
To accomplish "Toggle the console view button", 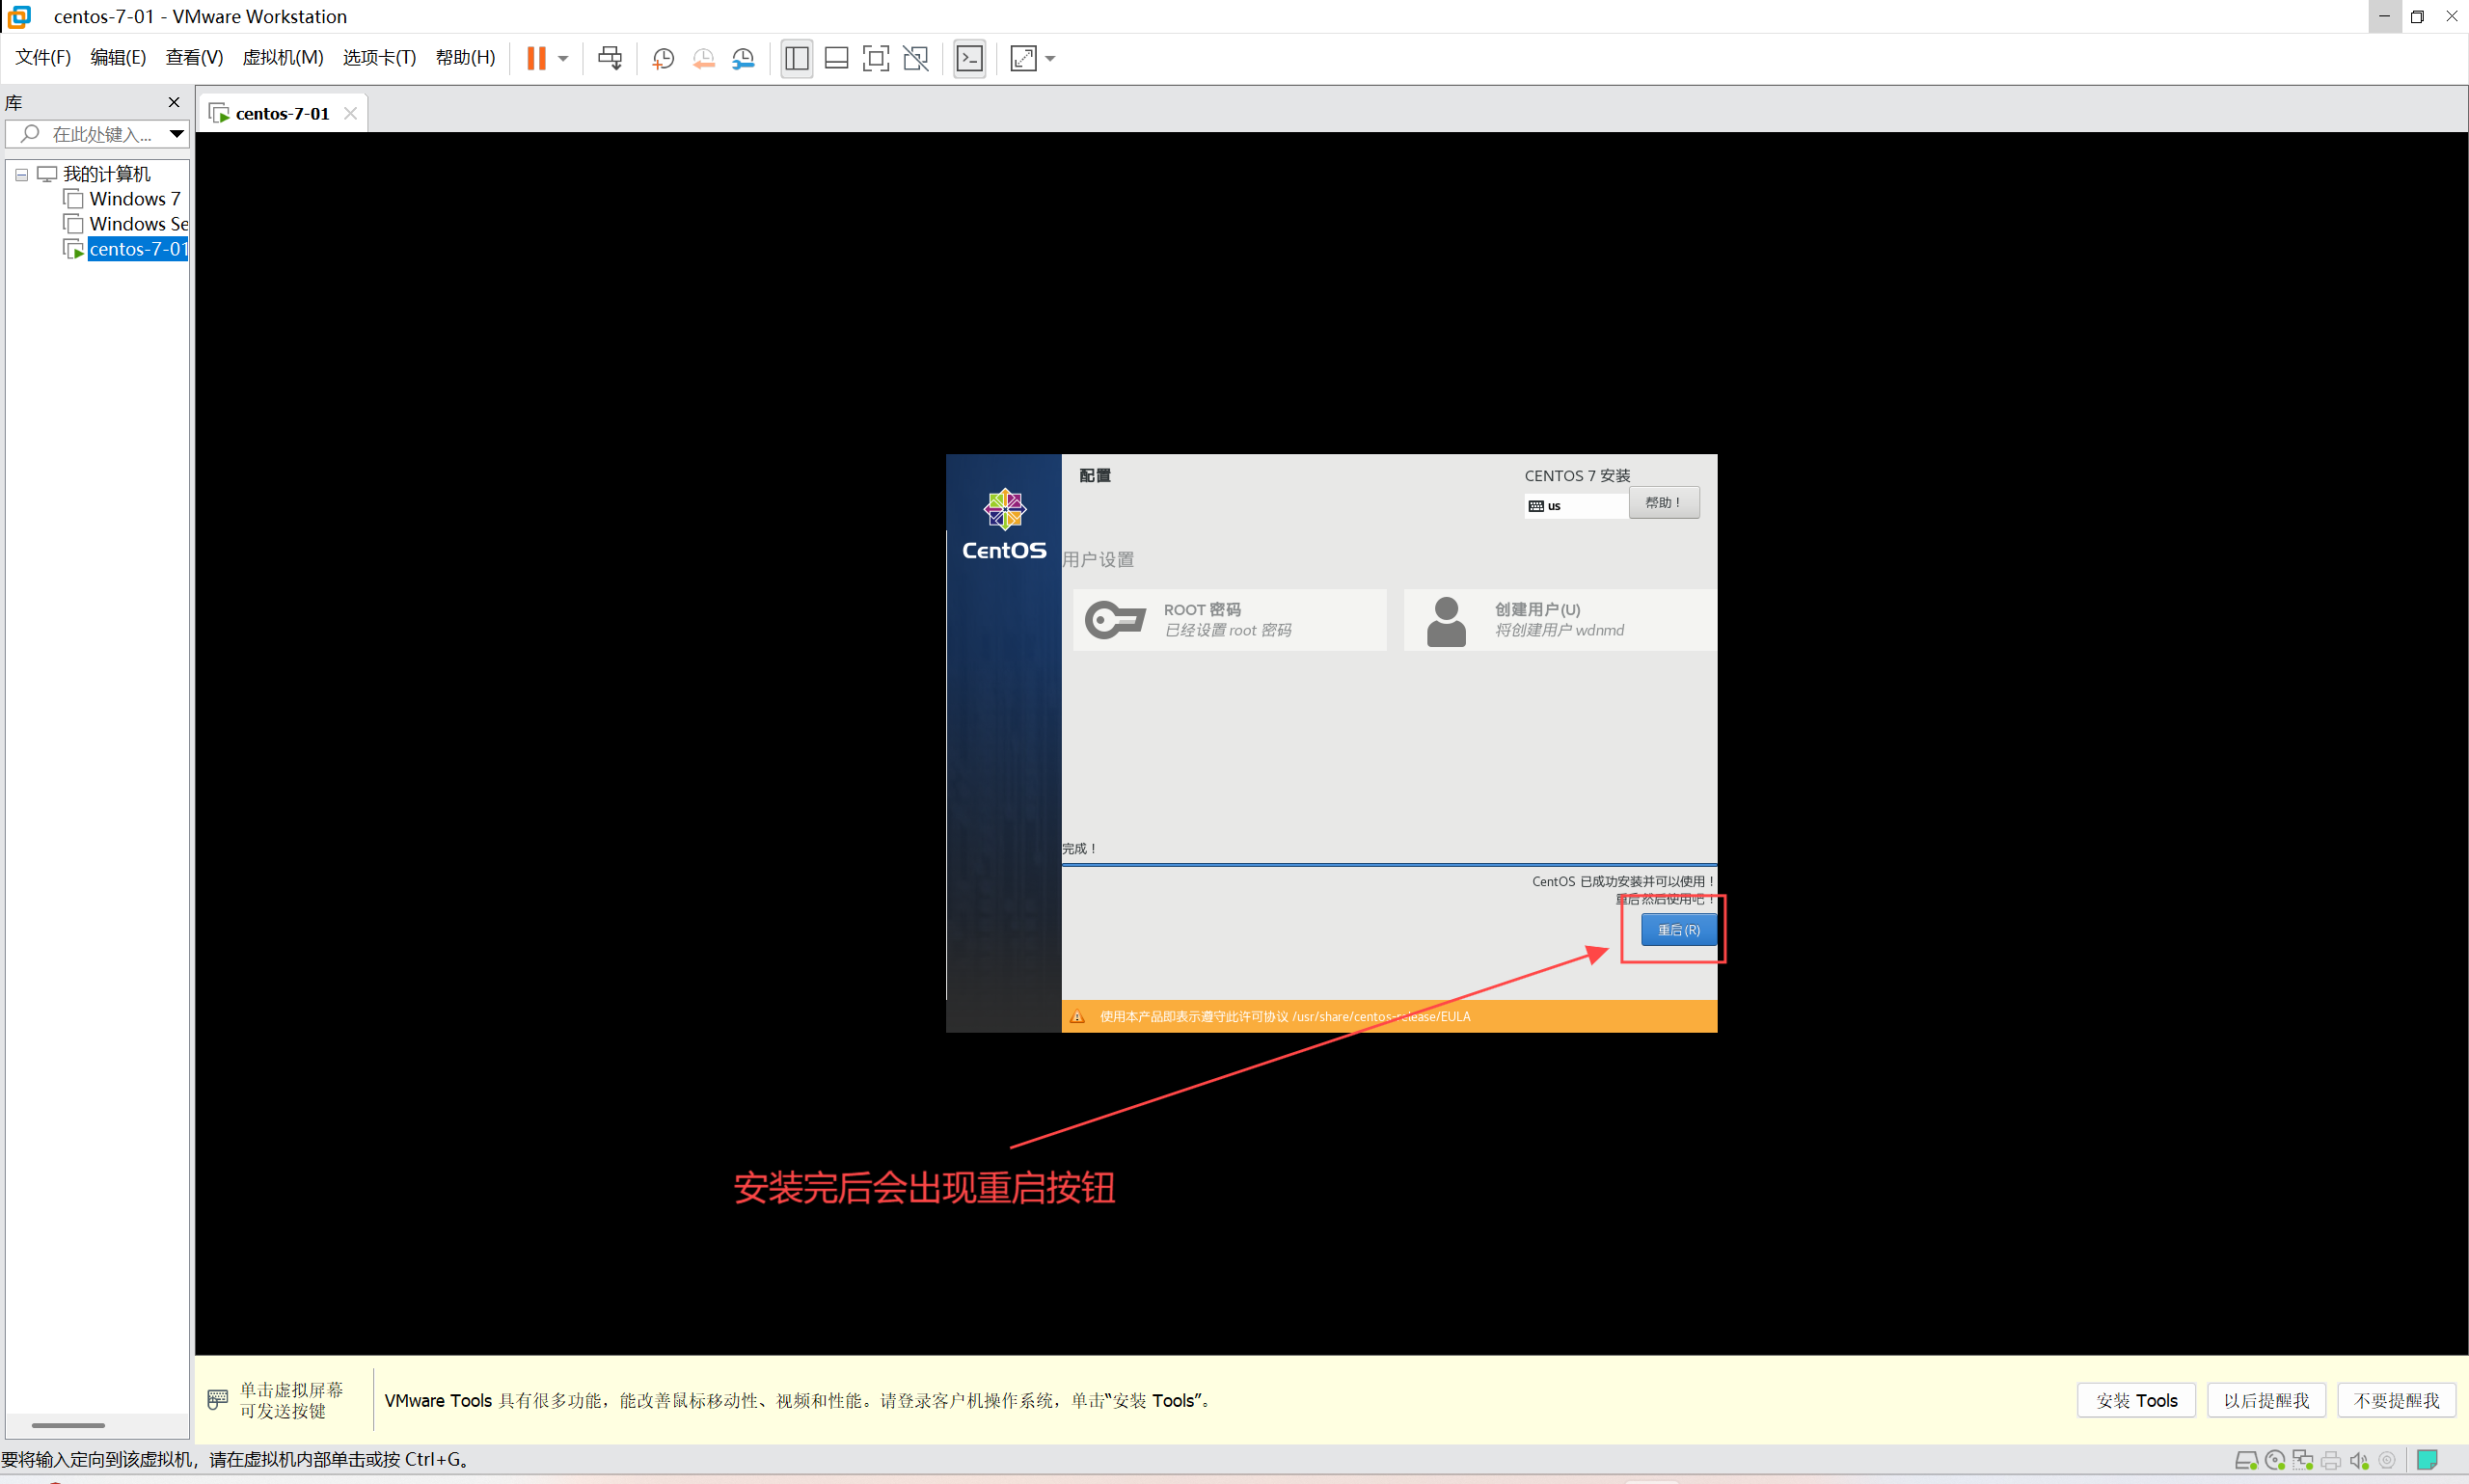I will pos(969,58).
